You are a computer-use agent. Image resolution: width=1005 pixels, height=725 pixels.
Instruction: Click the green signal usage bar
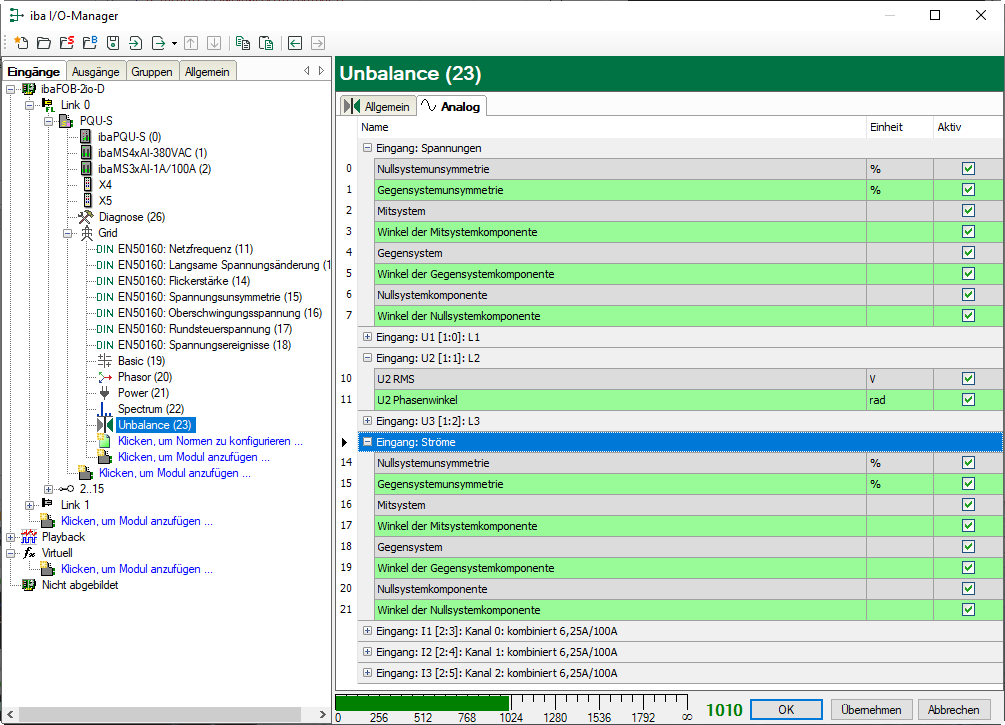(x=422, y=703)
